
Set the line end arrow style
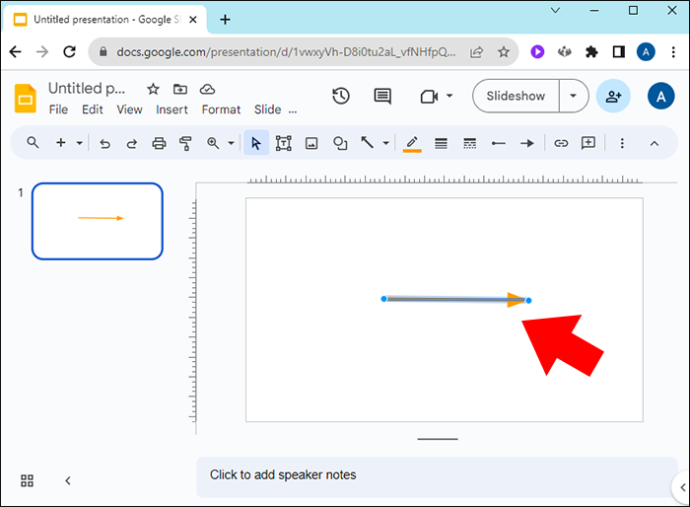527,143
